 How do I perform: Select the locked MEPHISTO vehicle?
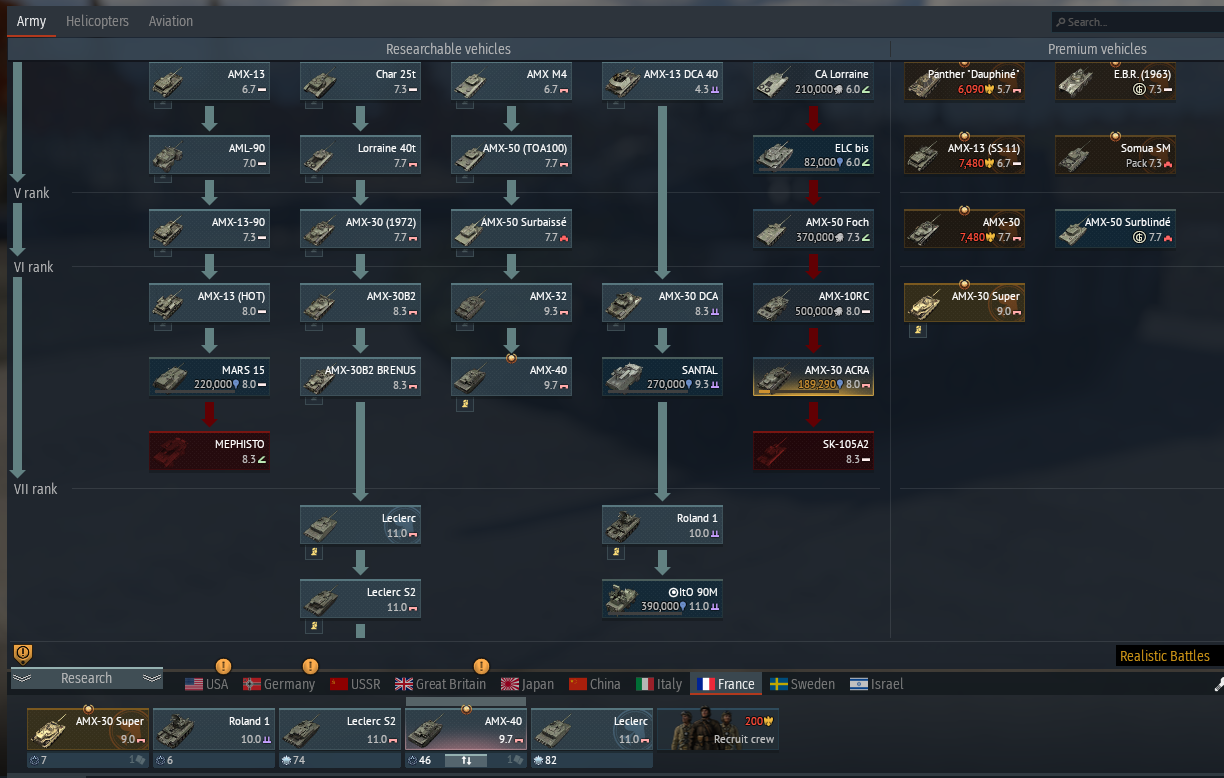[209, 451]
